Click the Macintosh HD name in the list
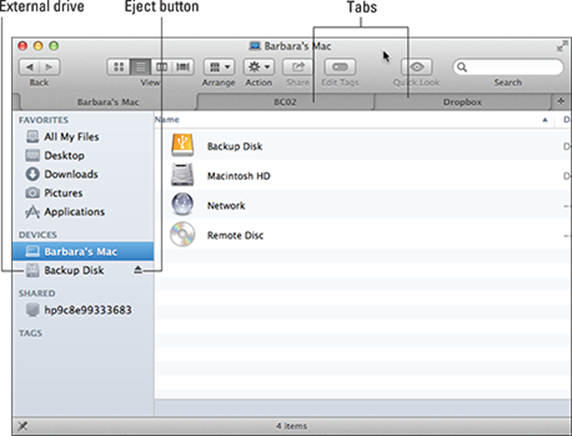The image size is (572, 436). click(239, 176)
